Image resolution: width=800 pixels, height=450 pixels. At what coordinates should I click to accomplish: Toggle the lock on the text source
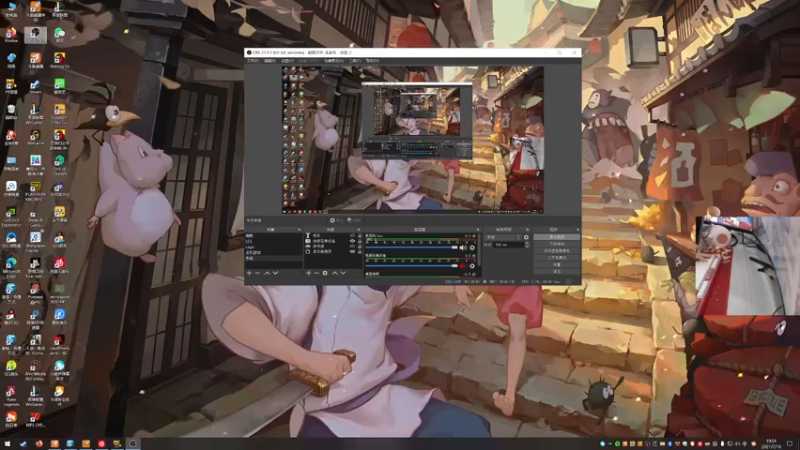[360, 235]
